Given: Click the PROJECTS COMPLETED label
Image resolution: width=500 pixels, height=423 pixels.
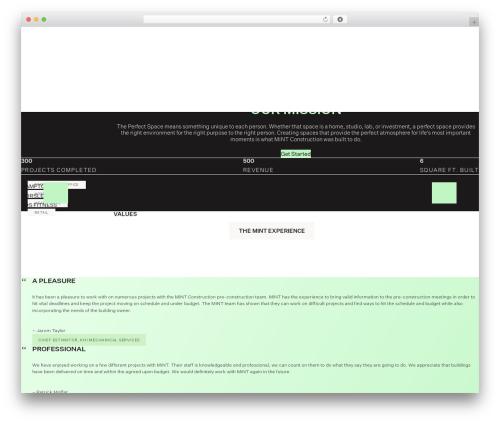Looking at the screenshot, I should 59,170.
